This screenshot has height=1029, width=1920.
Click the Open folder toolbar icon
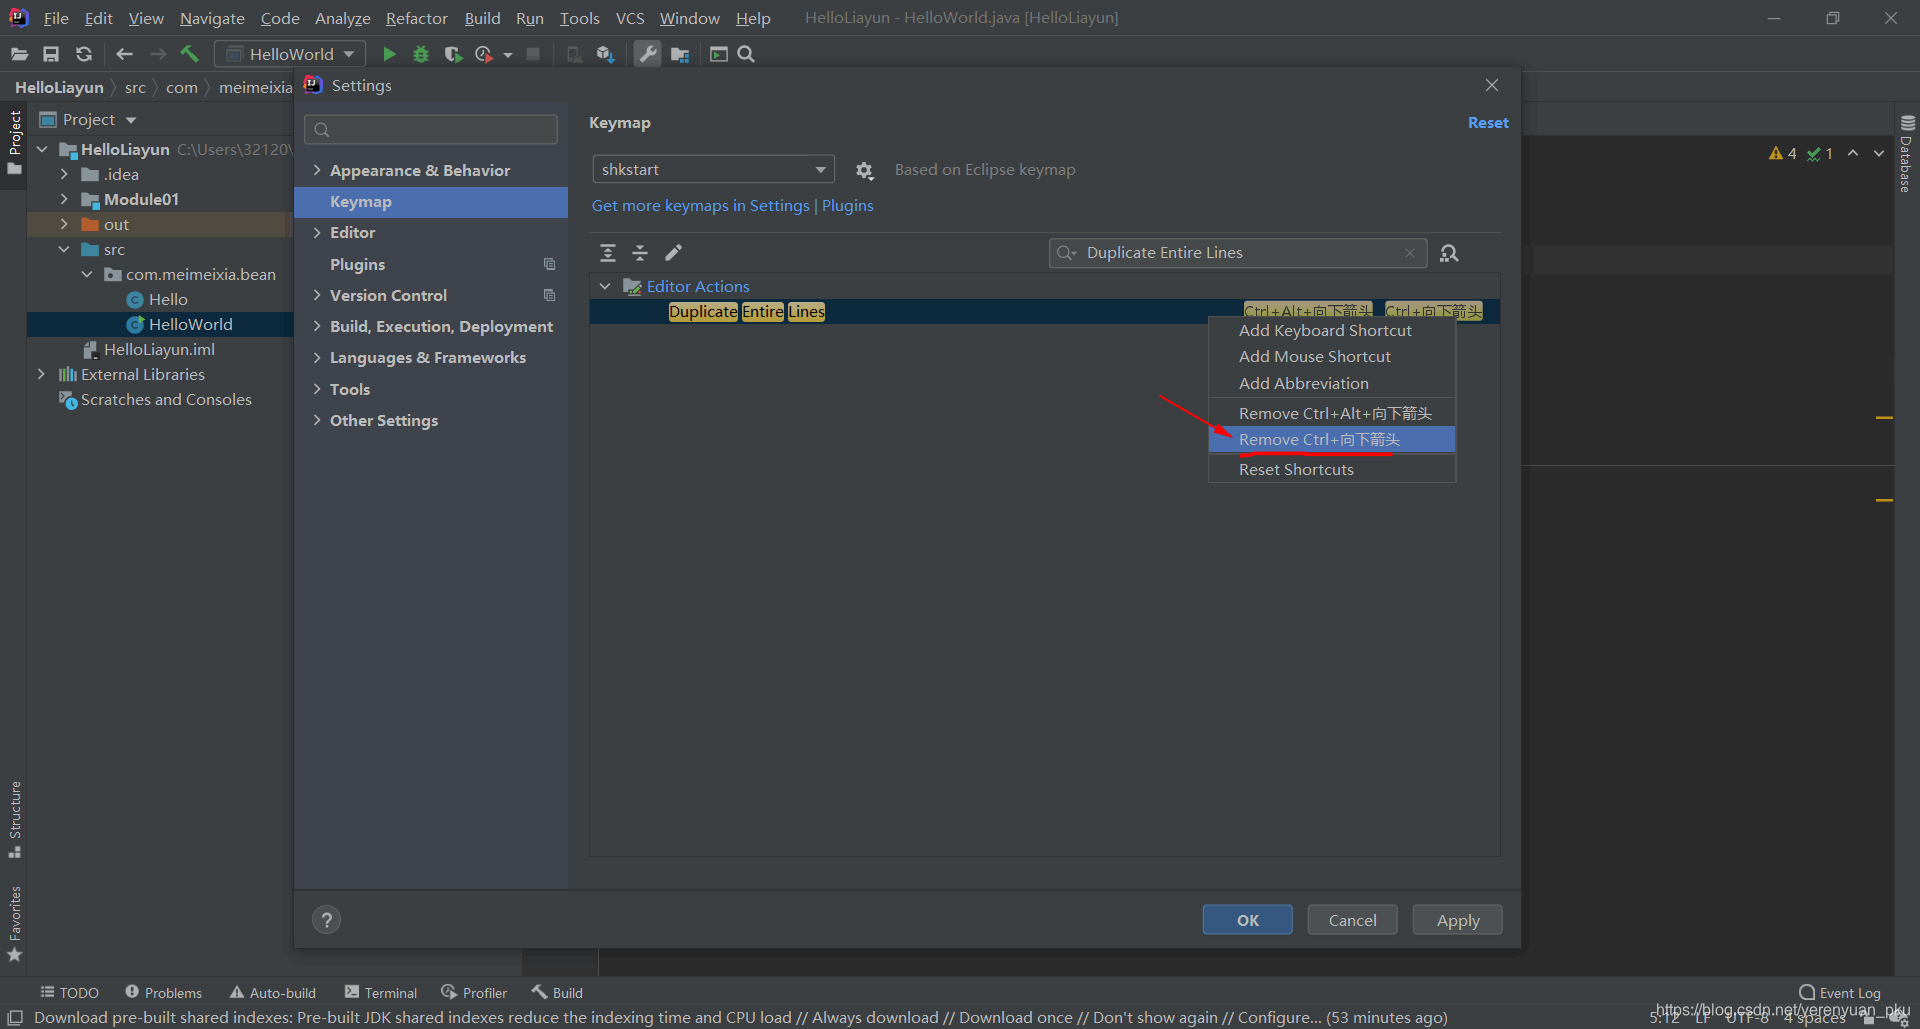tap(19, 54)
